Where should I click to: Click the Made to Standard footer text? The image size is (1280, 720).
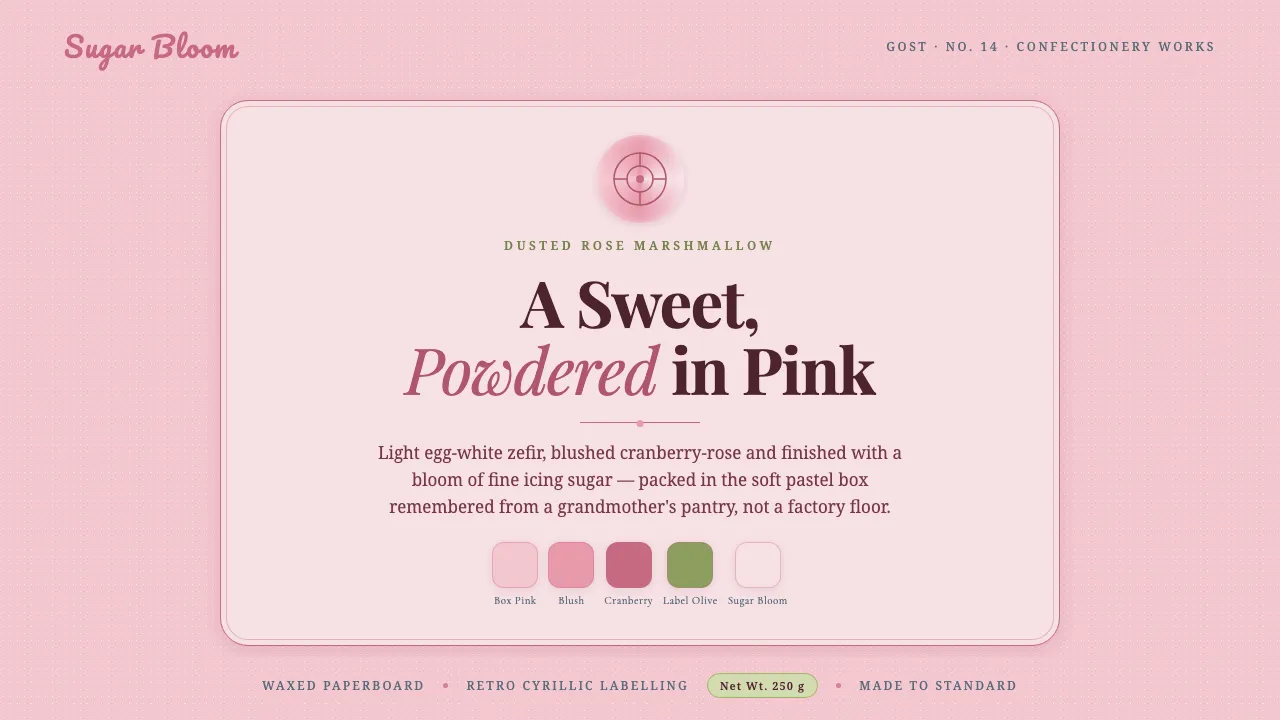(x=938, y=686)
